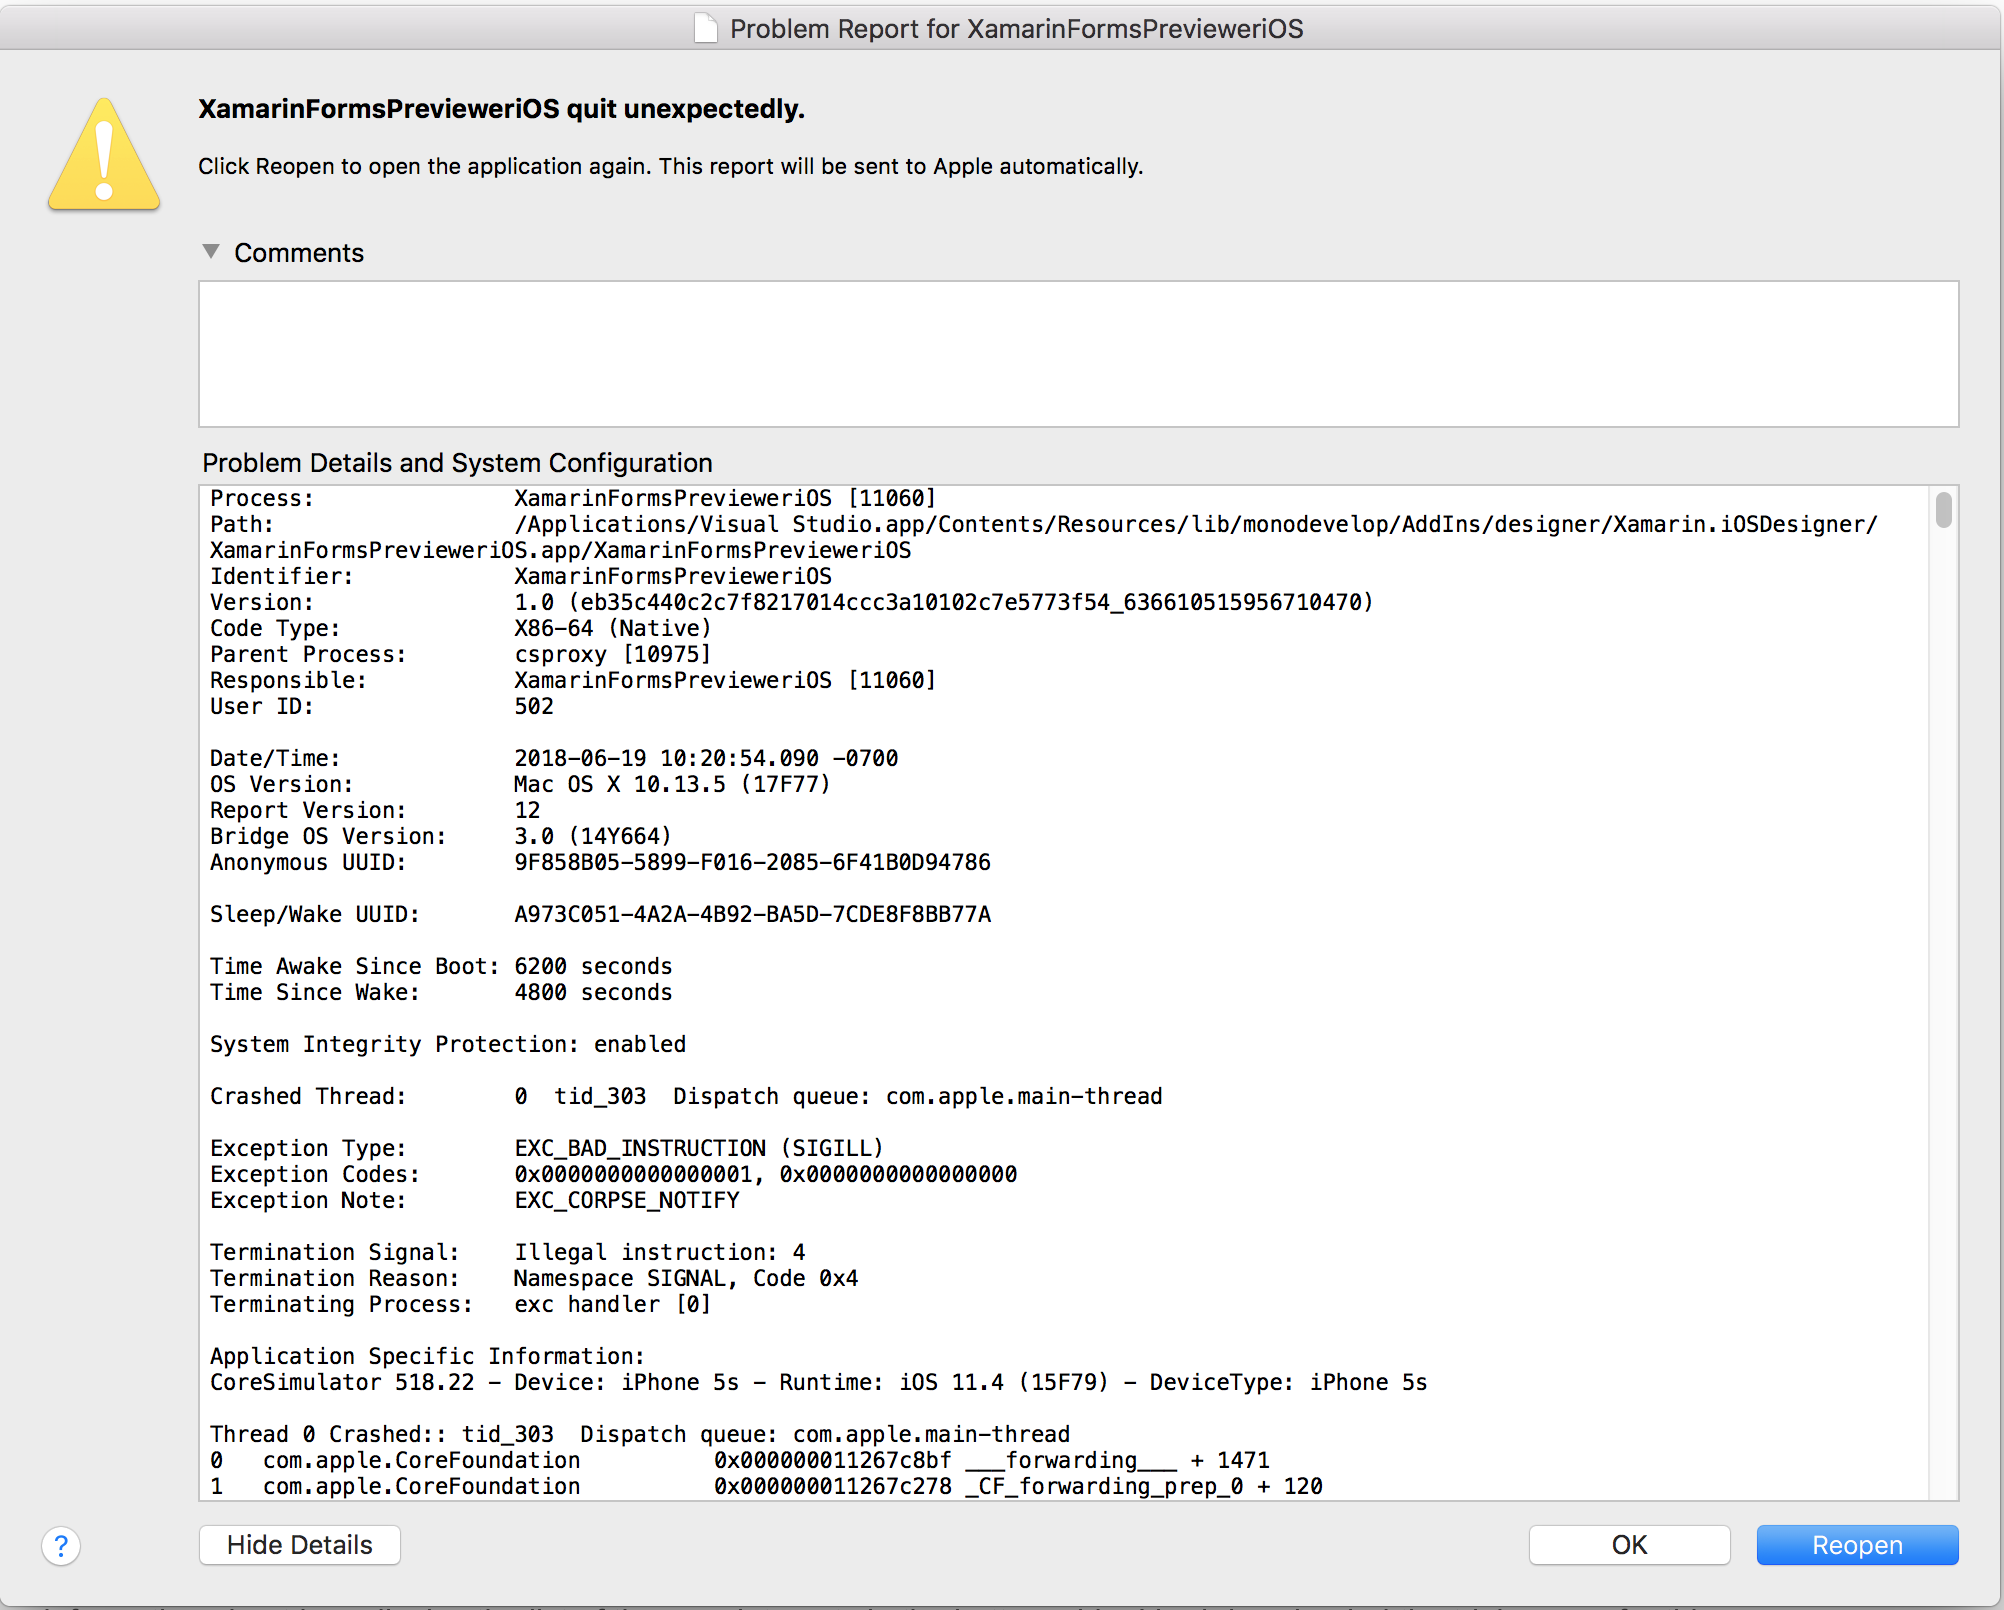This screenshot has width=2004, height=1610.
Task: Click the blue Reopen button
Action: (1856, 1545)
